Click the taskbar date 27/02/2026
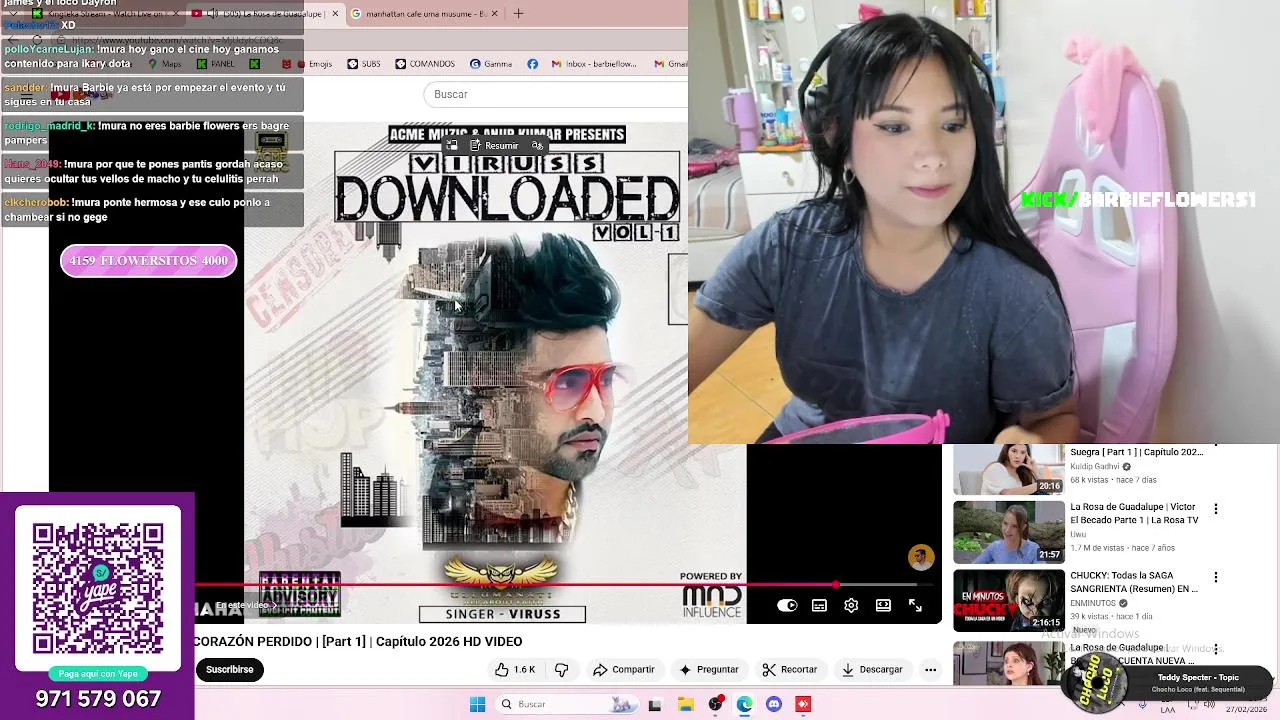The image size is (1280, 720). point(1245,709)
